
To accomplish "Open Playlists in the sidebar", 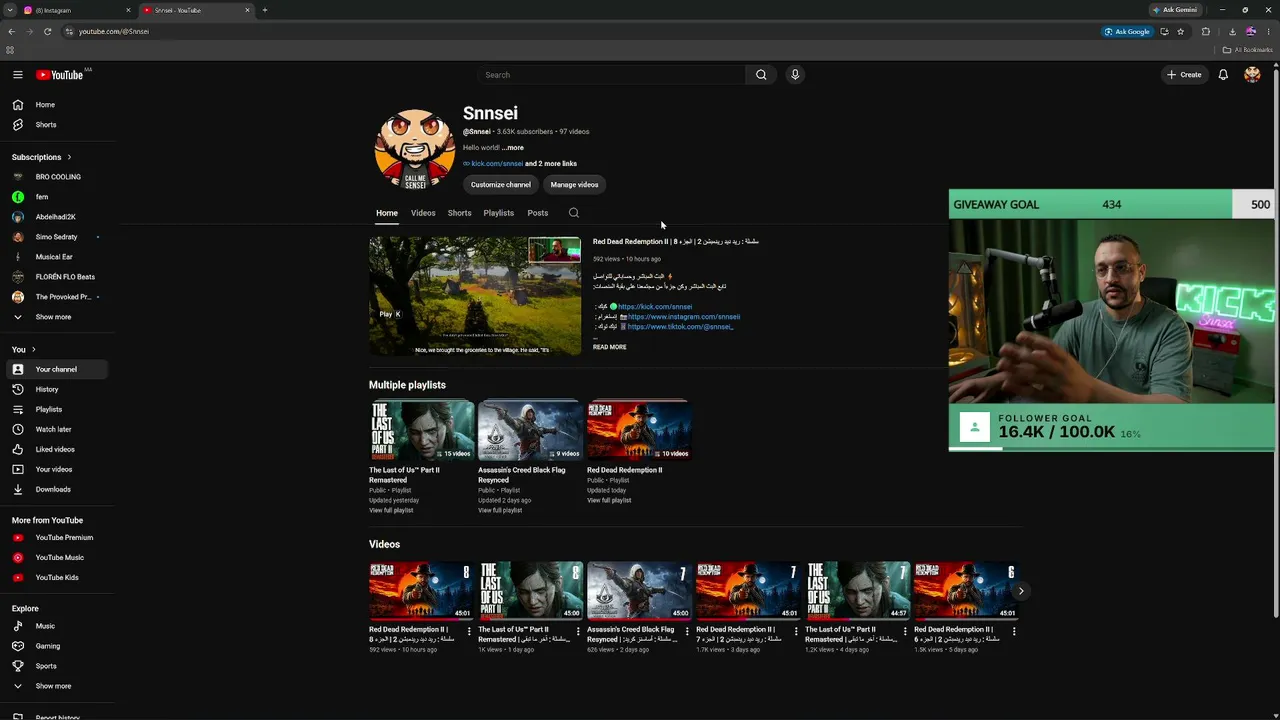I will tap(56, 409).
